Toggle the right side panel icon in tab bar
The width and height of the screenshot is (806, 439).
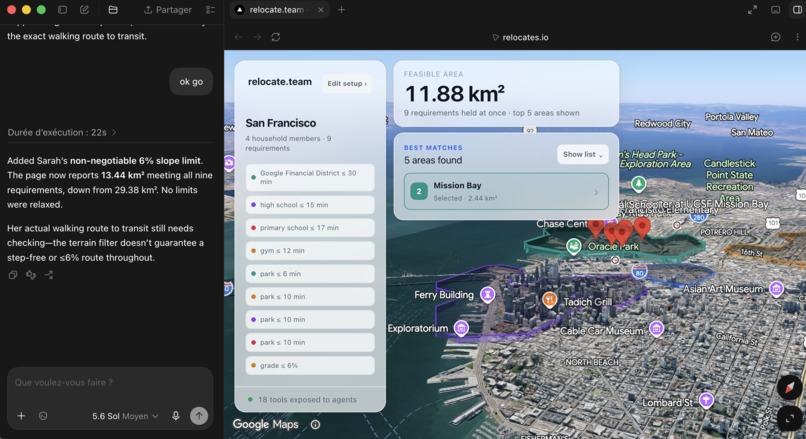797,10
